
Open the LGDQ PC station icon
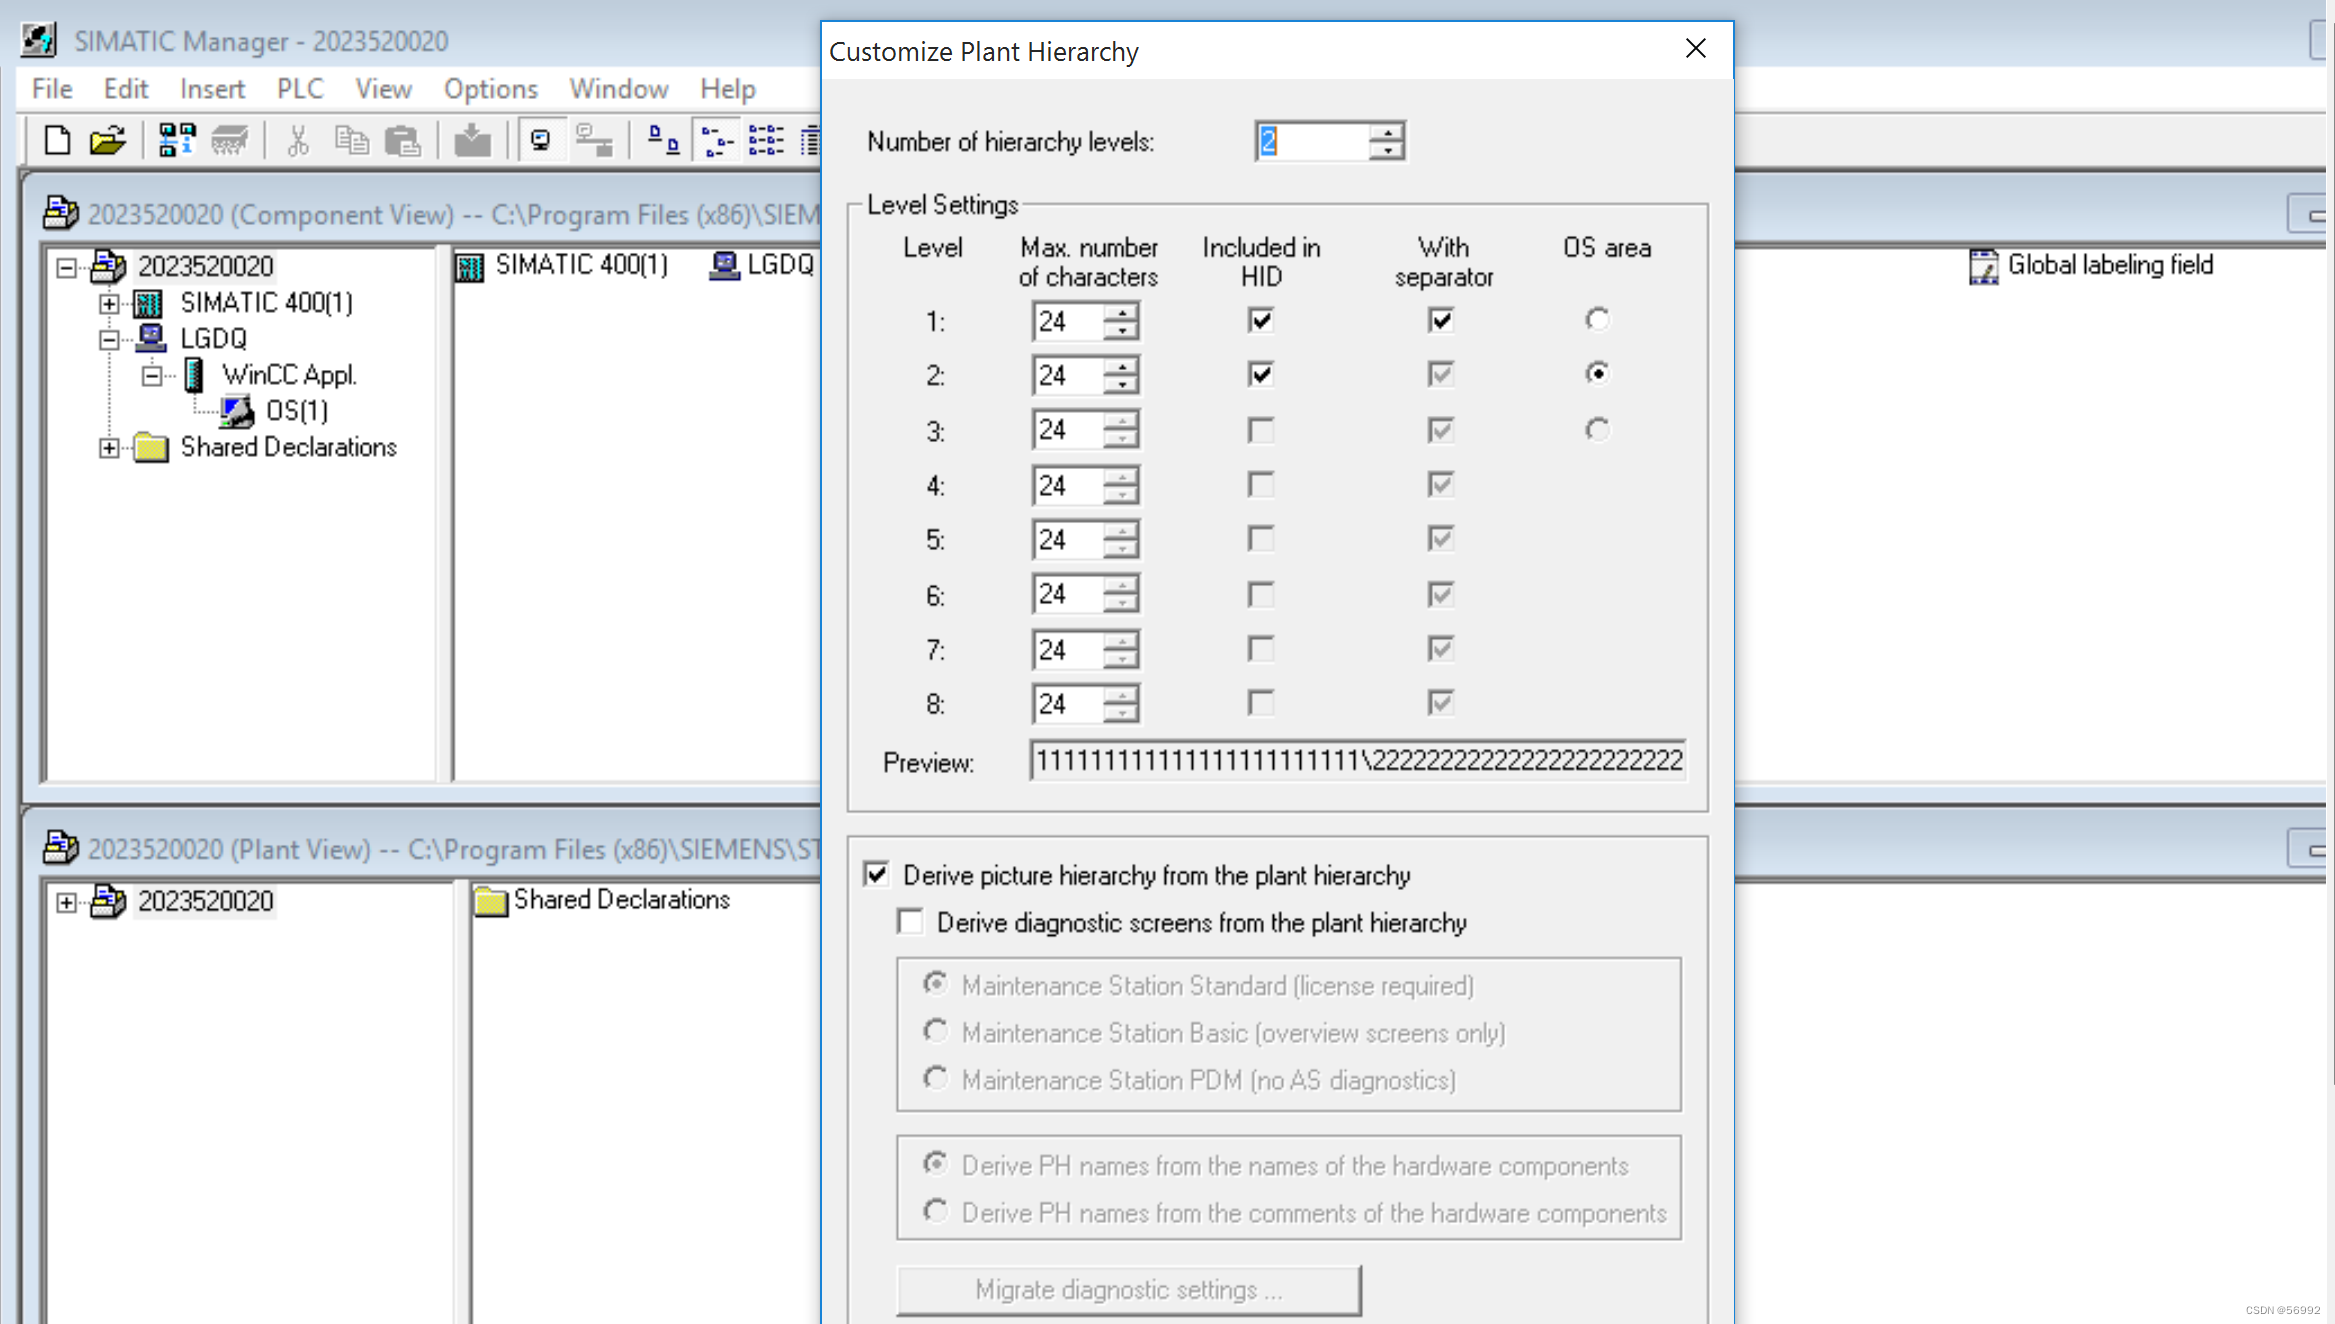click(152, 338)
